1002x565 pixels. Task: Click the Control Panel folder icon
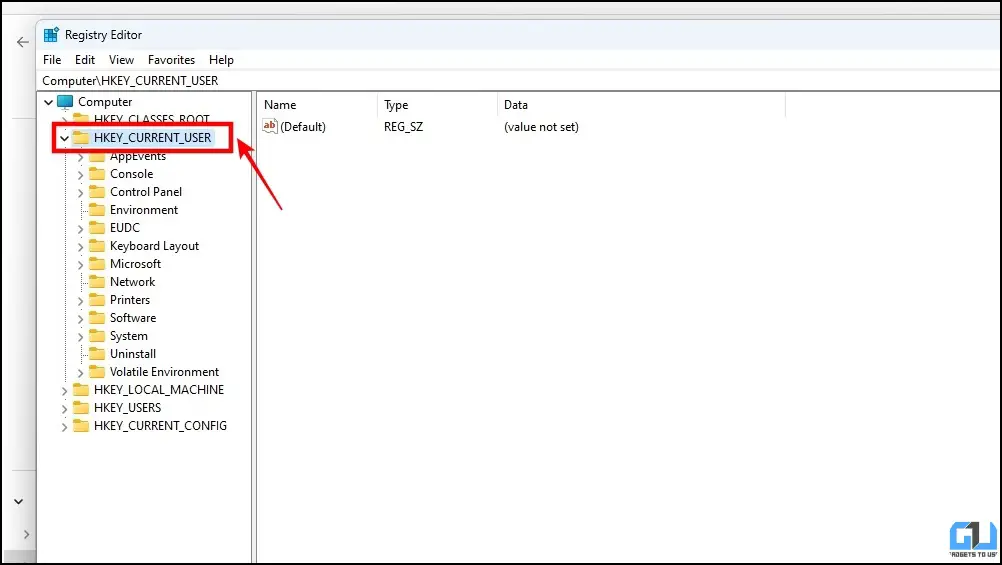[96, 192]
